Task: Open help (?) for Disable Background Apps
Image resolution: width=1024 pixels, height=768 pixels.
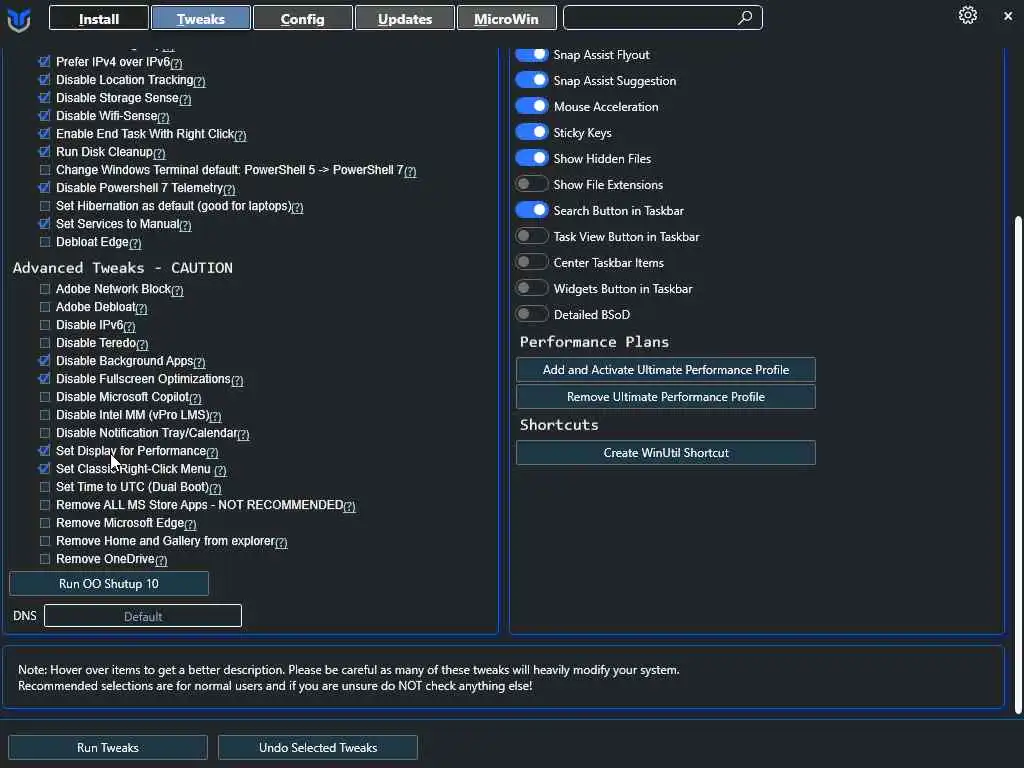Action: (x=199, y=363)
